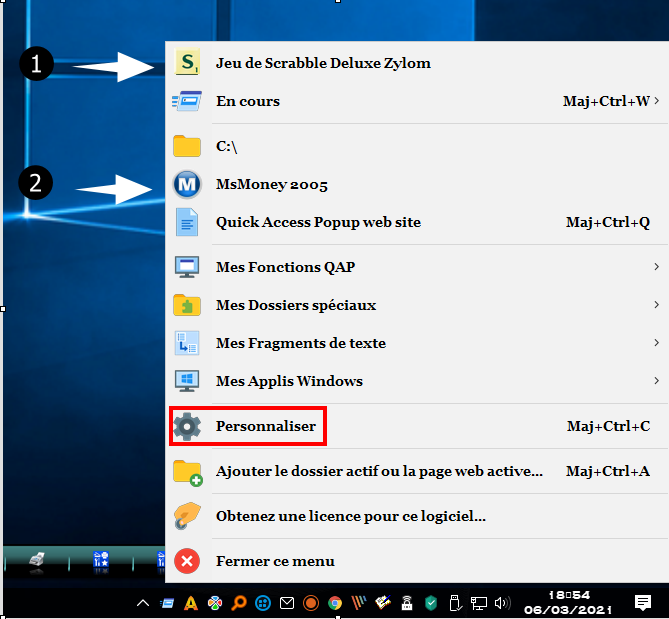Click the add active folder icon
This screenshot has height=619, width=669.
click(x=187, y=472)
